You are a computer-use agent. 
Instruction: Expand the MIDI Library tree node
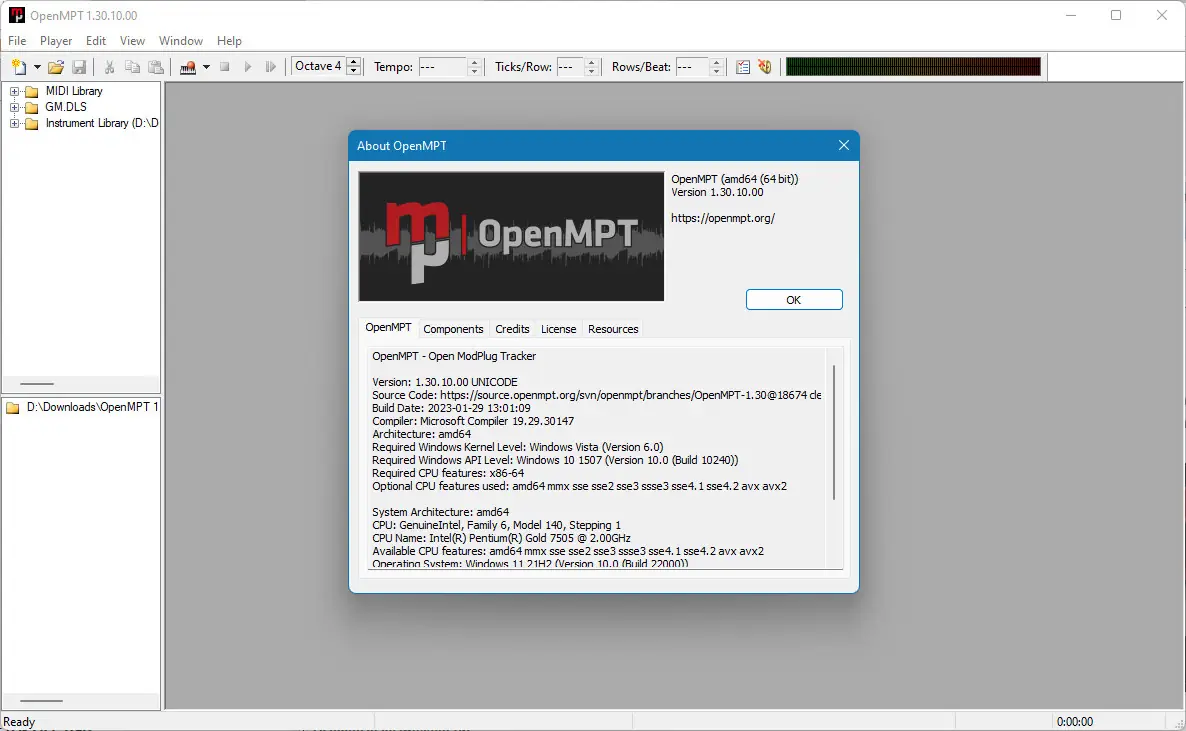(14, 92)
